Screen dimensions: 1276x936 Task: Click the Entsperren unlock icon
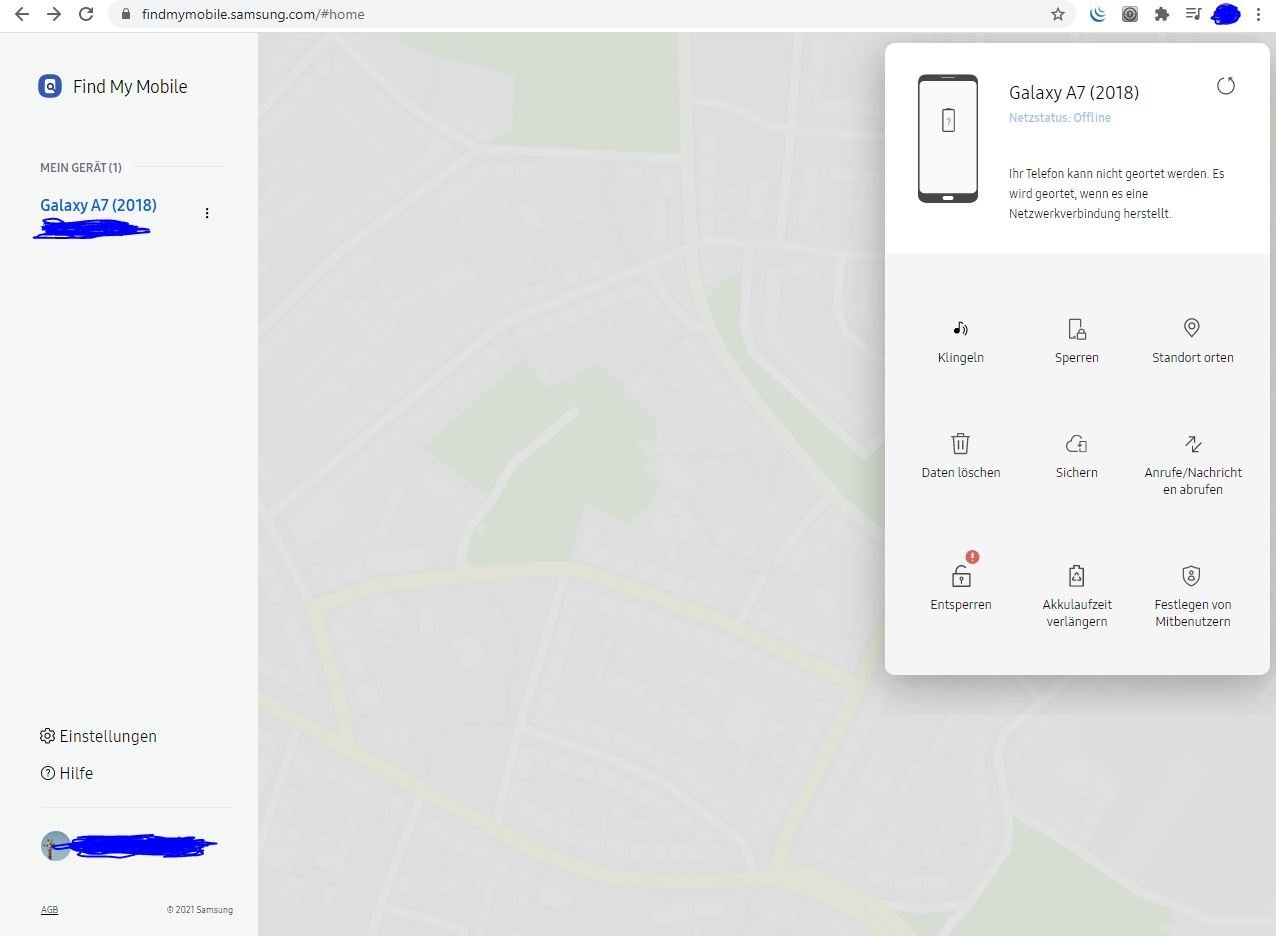coord(960,576)
